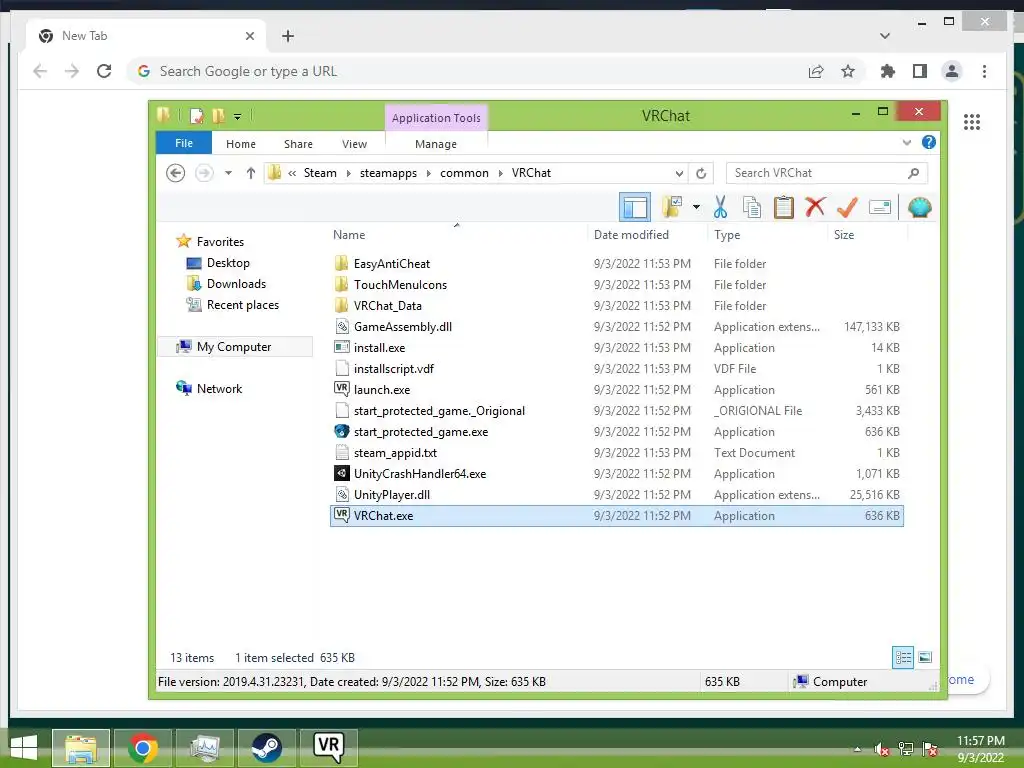
Task: Click the address bar refresh icon
Action: point(701,173)
